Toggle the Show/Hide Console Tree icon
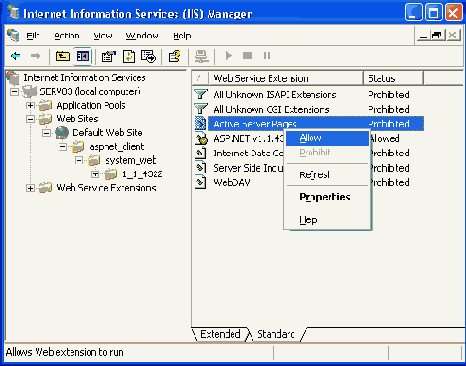466x366 pixels. (x=82, y=56)
